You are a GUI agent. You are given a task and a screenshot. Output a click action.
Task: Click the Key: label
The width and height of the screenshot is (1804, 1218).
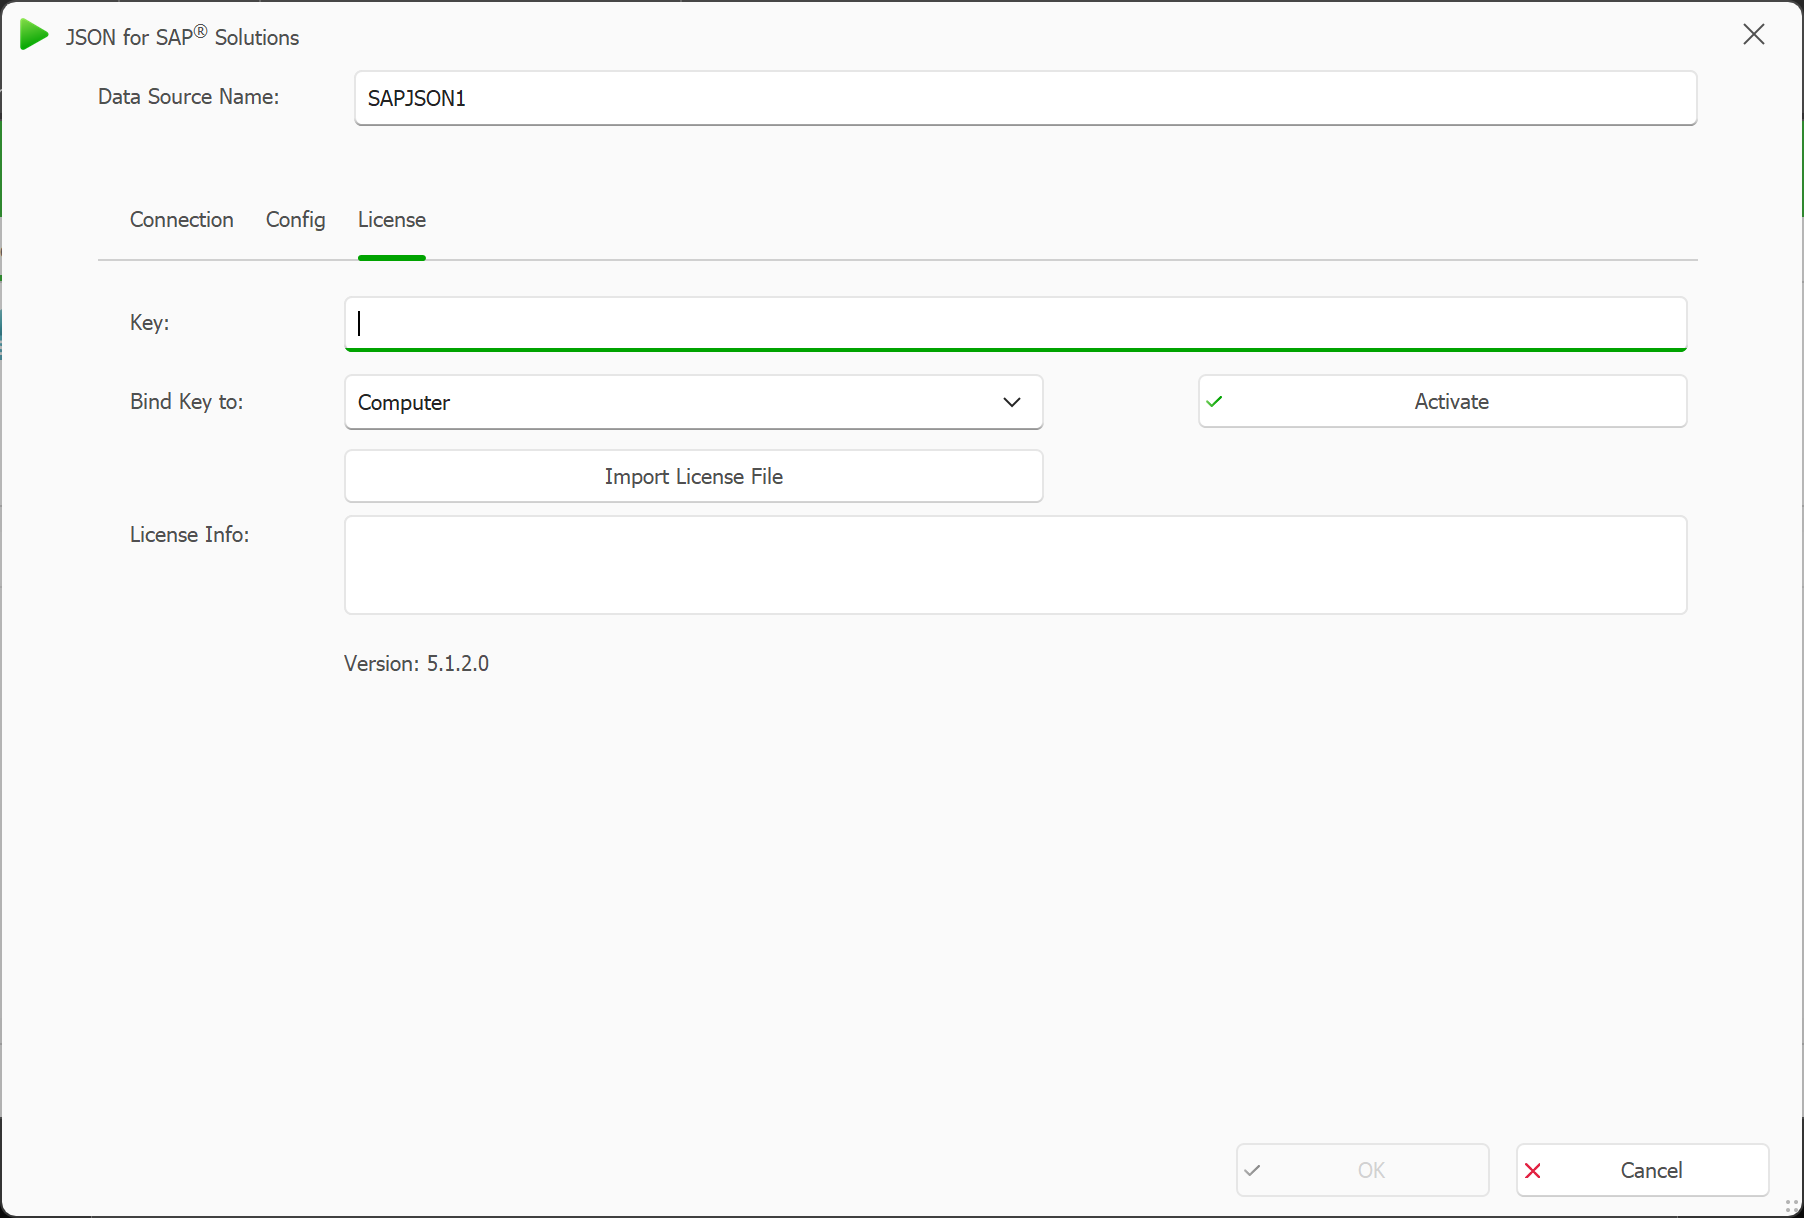tap(149, 323)
